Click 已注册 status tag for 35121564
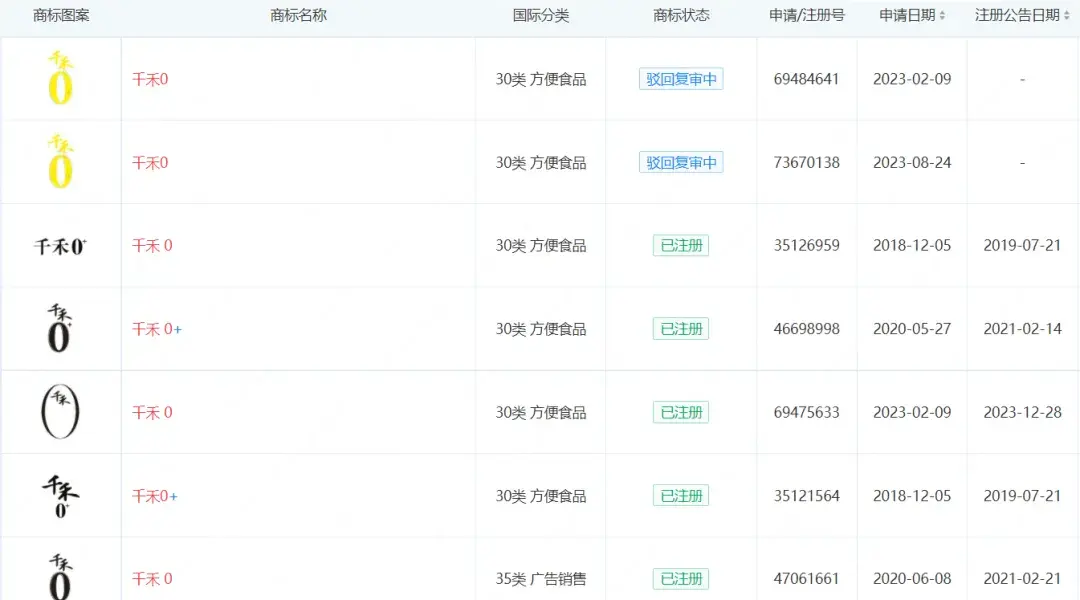Image resolution: width=1080 pixels, height=600 pixels. click(681, 495)
